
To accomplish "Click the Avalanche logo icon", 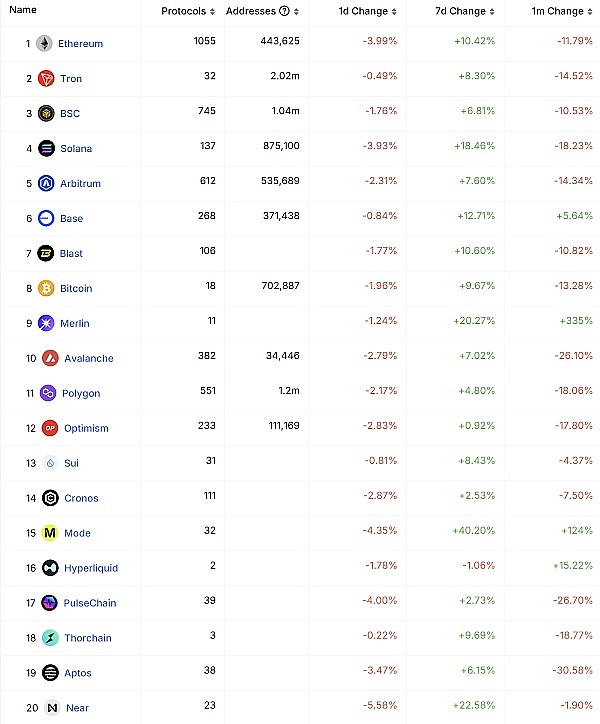I will [50, 358].
